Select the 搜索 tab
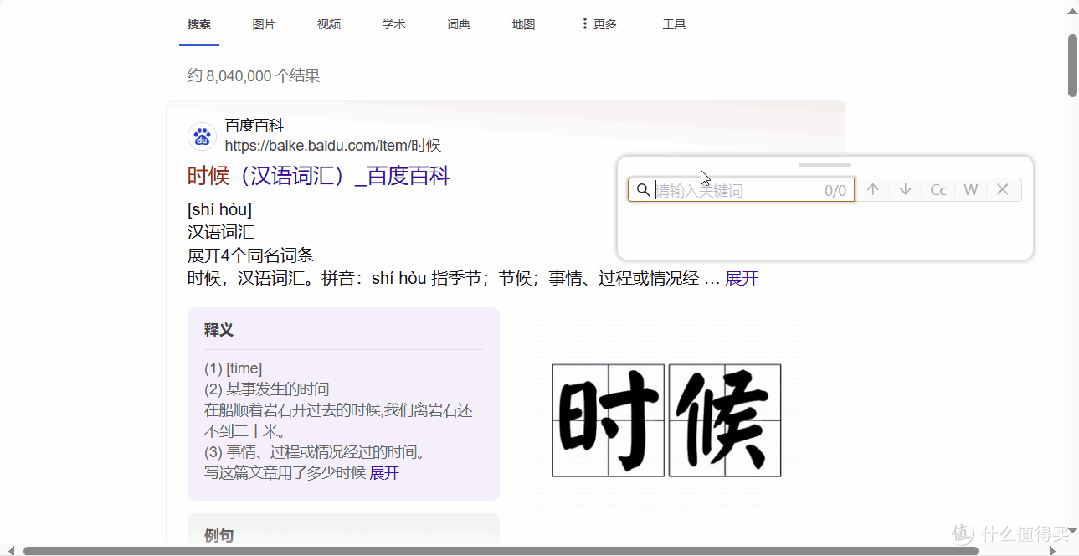 [x=199, y=24]
